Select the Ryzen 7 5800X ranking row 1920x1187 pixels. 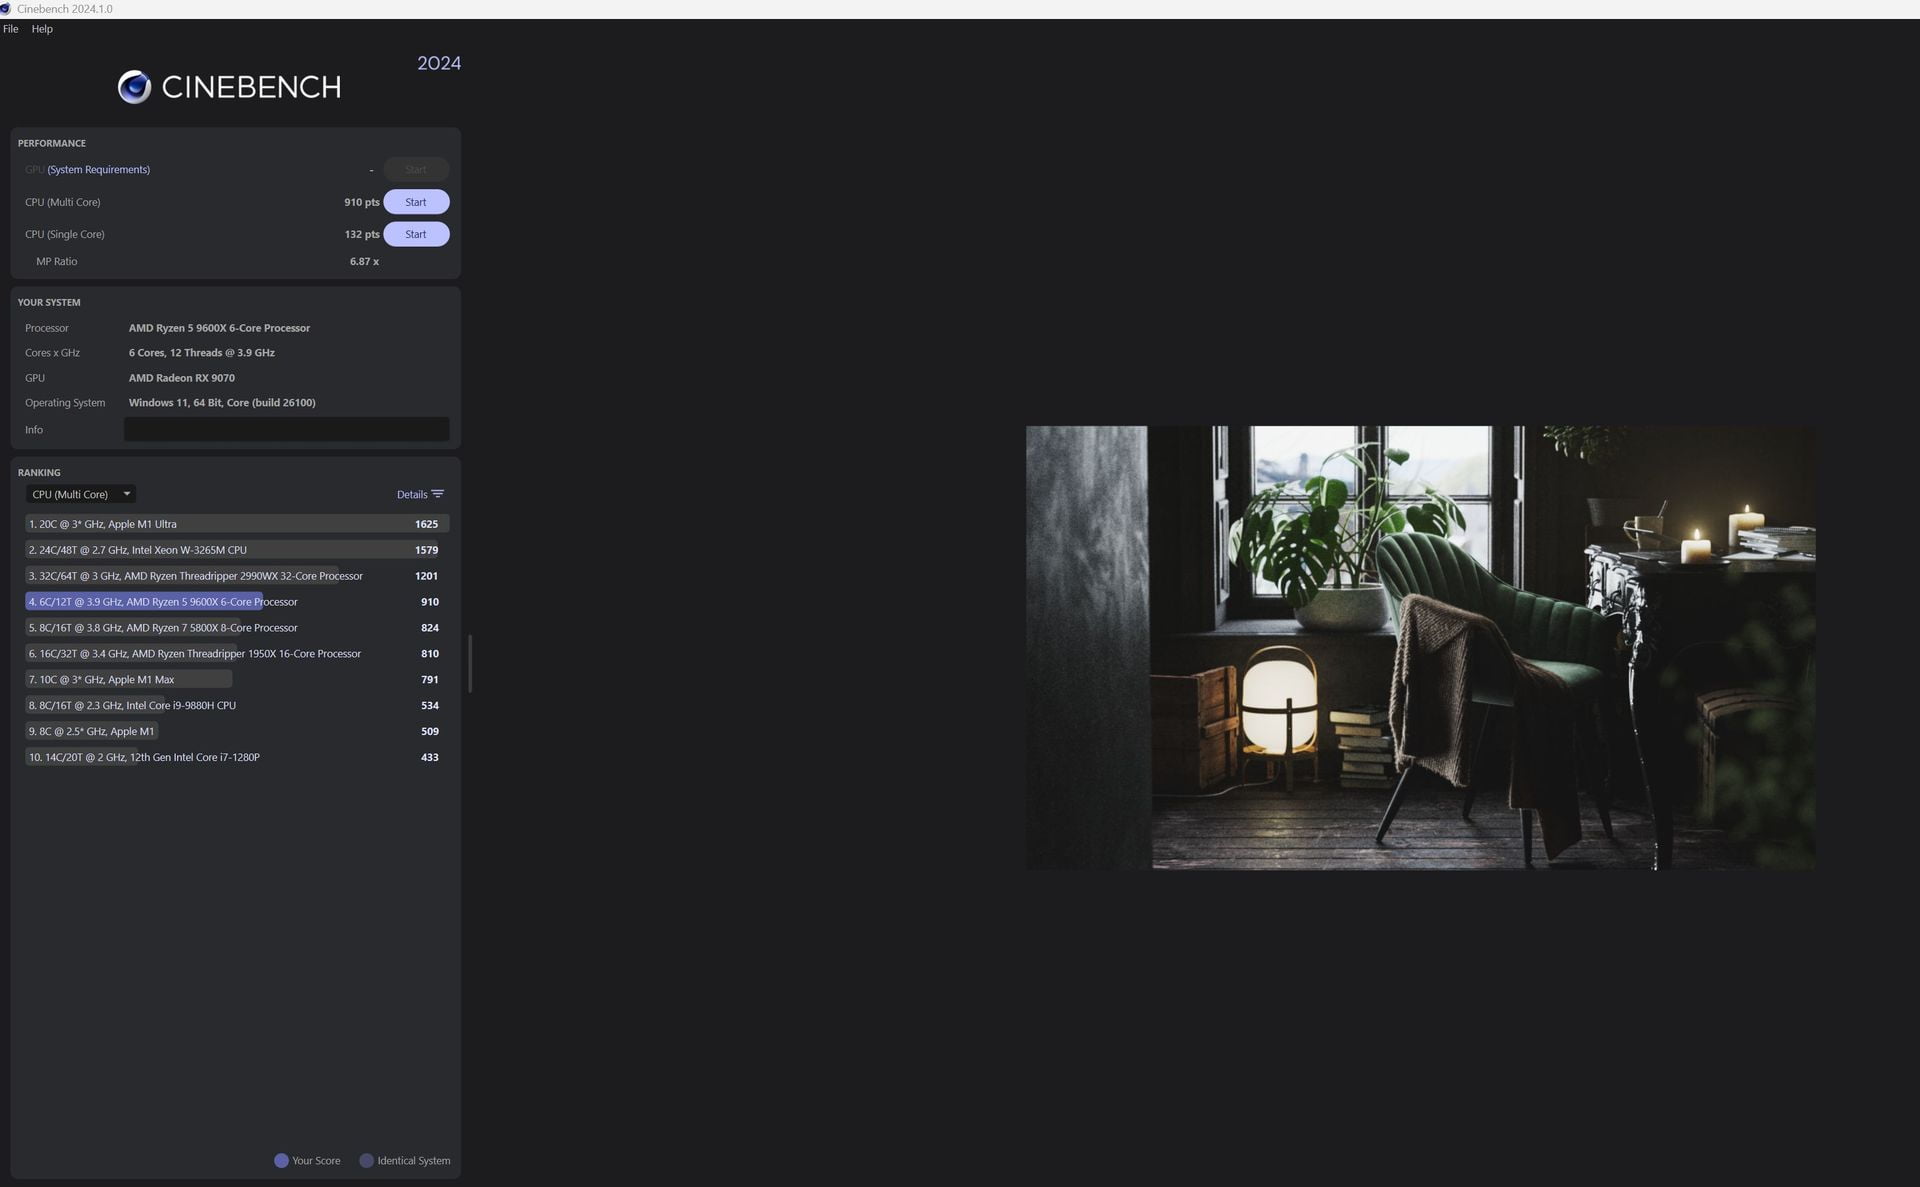pos(237,628)
